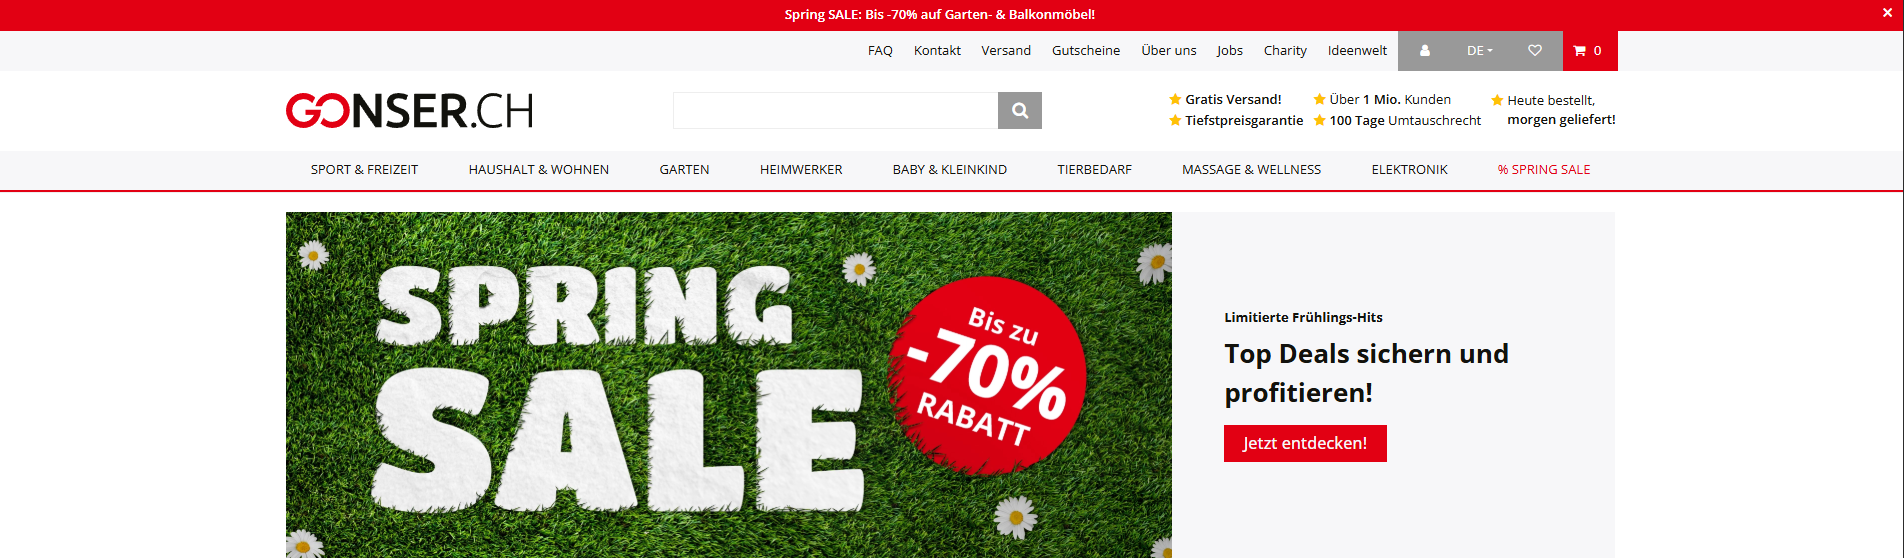This screenshot has width=1904, height=558.
Task: Select the % Spring Sale menu item
Action: 1544,170
